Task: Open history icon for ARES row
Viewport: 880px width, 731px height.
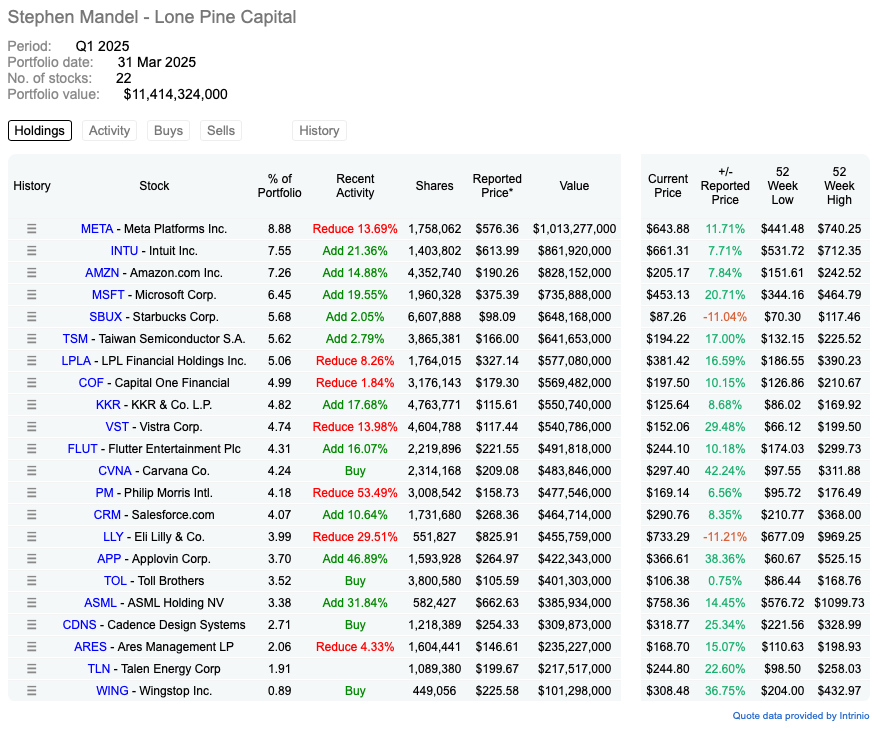Action: point(31,647)
